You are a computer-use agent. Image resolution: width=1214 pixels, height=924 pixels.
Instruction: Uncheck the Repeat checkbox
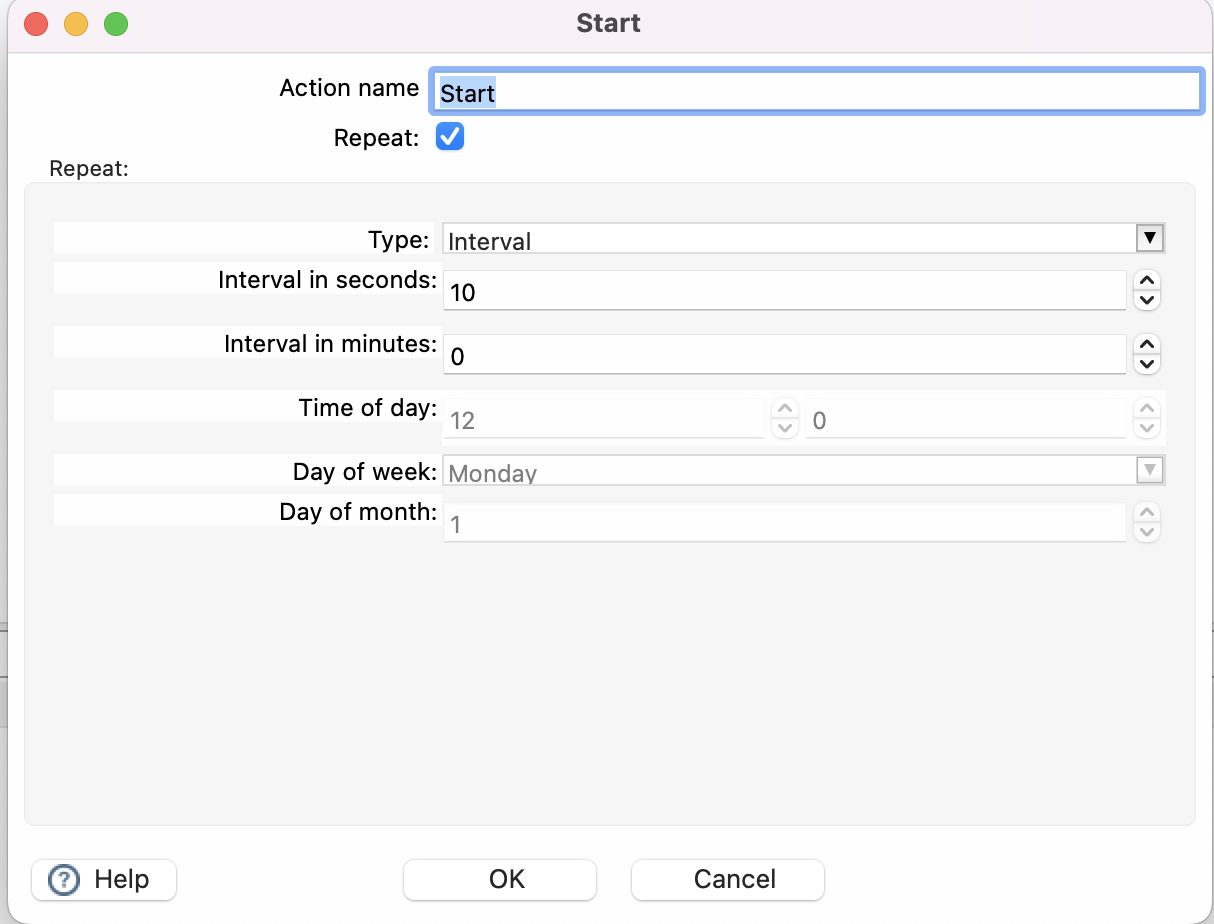(450, 137)
